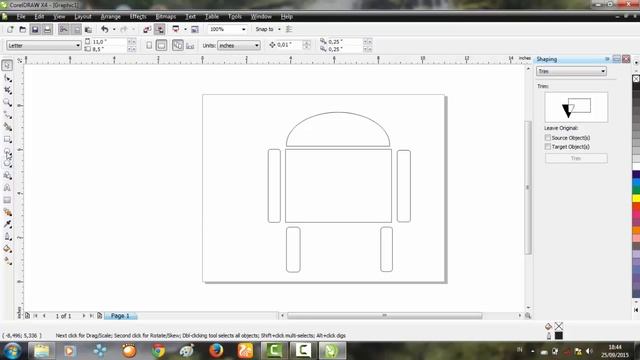Viewport: 640px width, 360px height.
Task: Click the New document icon
Action: click(x=10, y=29)
